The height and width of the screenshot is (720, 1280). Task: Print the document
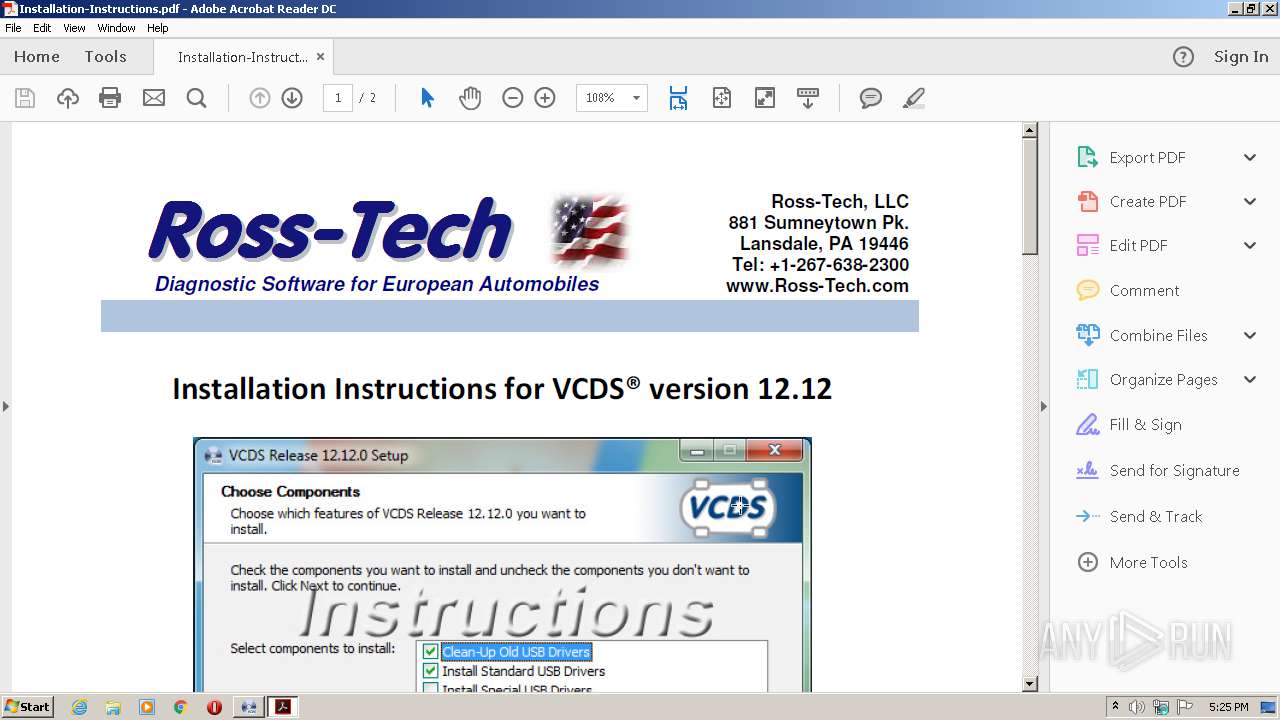coord(110,98)
